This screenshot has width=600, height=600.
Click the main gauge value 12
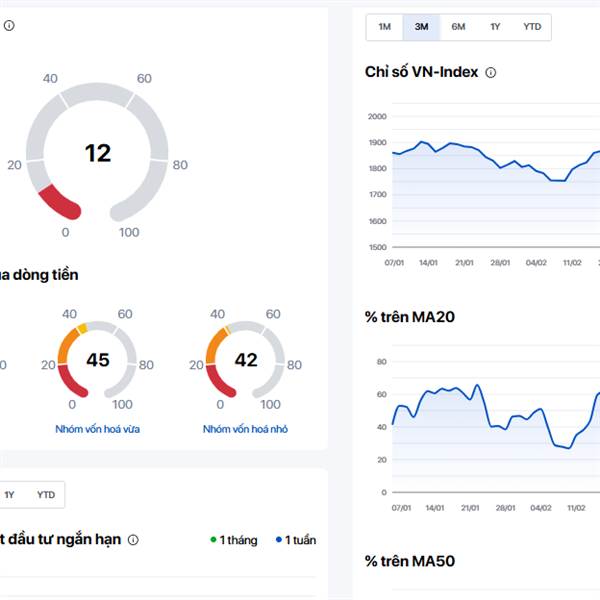point(98,153)
